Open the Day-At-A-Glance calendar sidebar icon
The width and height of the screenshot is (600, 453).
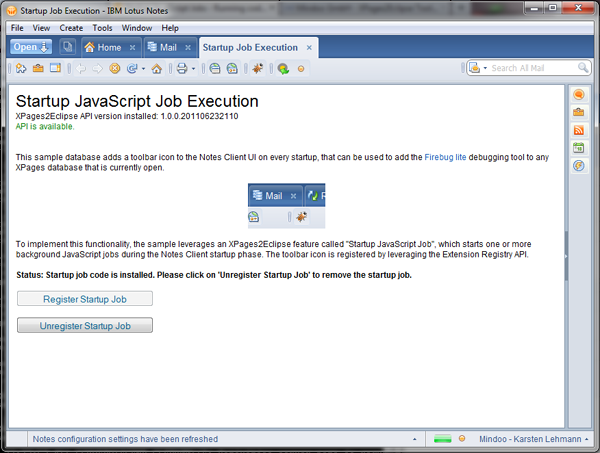tap(578, 148)
